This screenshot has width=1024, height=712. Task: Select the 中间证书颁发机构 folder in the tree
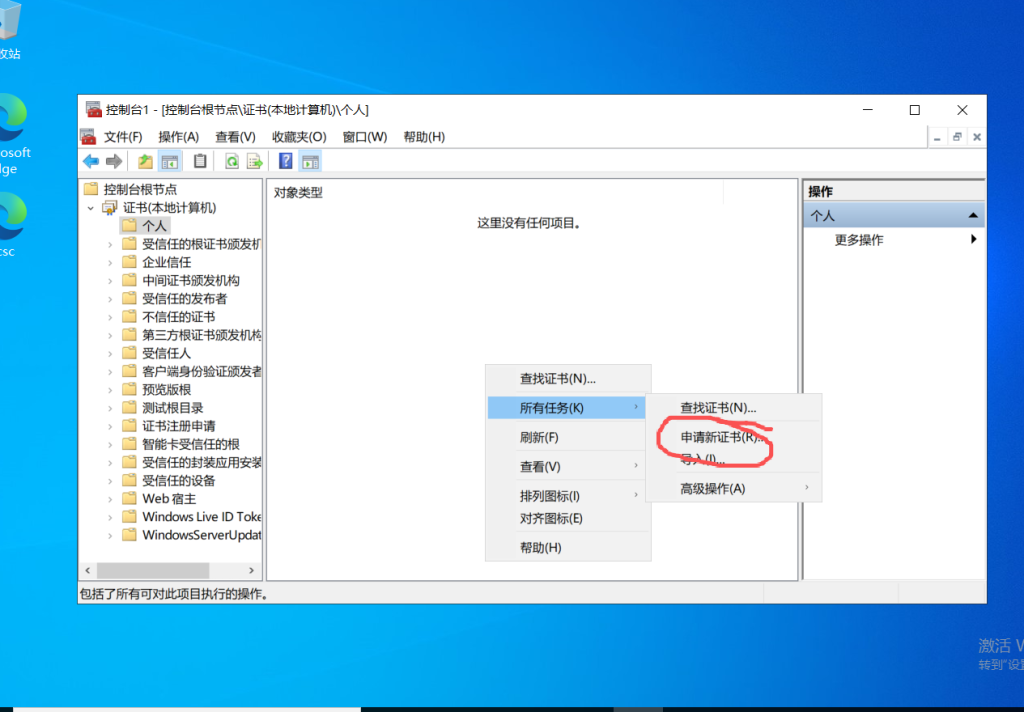(190, 281)
